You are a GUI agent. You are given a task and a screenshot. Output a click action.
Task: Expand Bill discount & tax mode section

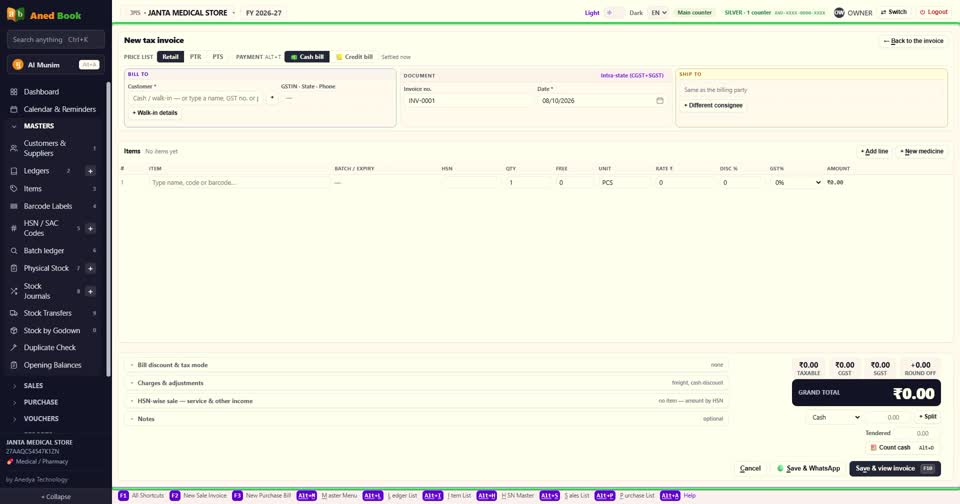[x=426, y=365]
